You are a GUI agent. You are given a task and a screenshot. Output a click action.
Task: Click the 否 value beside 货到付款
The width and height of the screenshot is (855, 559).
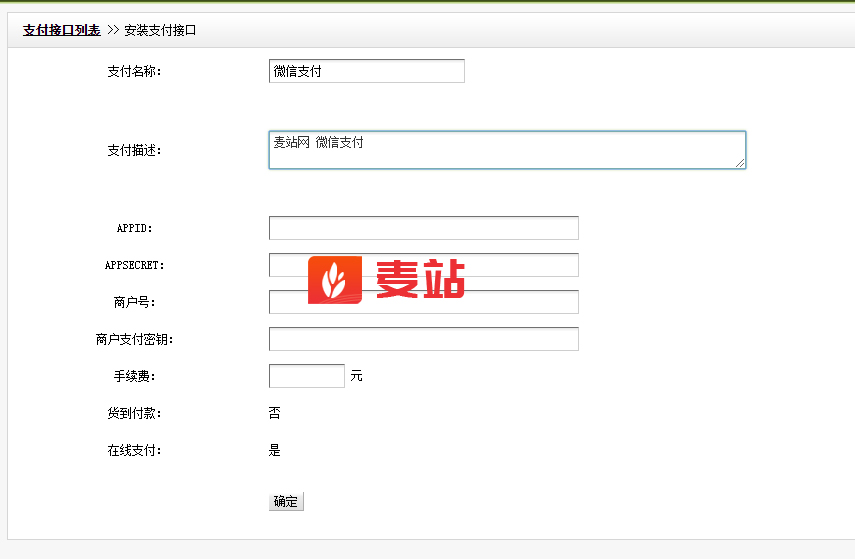pos(275,413)
